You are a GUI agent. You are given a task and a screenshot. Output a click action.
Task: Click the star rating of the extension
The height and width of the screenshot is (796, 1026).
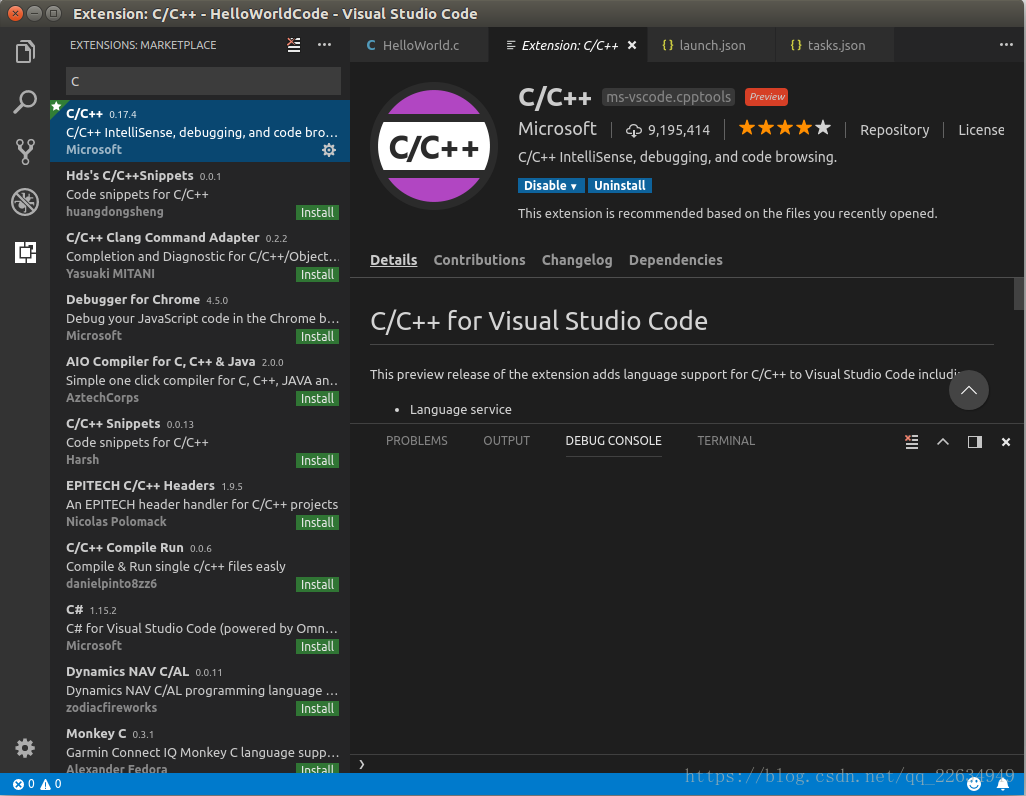785,128
